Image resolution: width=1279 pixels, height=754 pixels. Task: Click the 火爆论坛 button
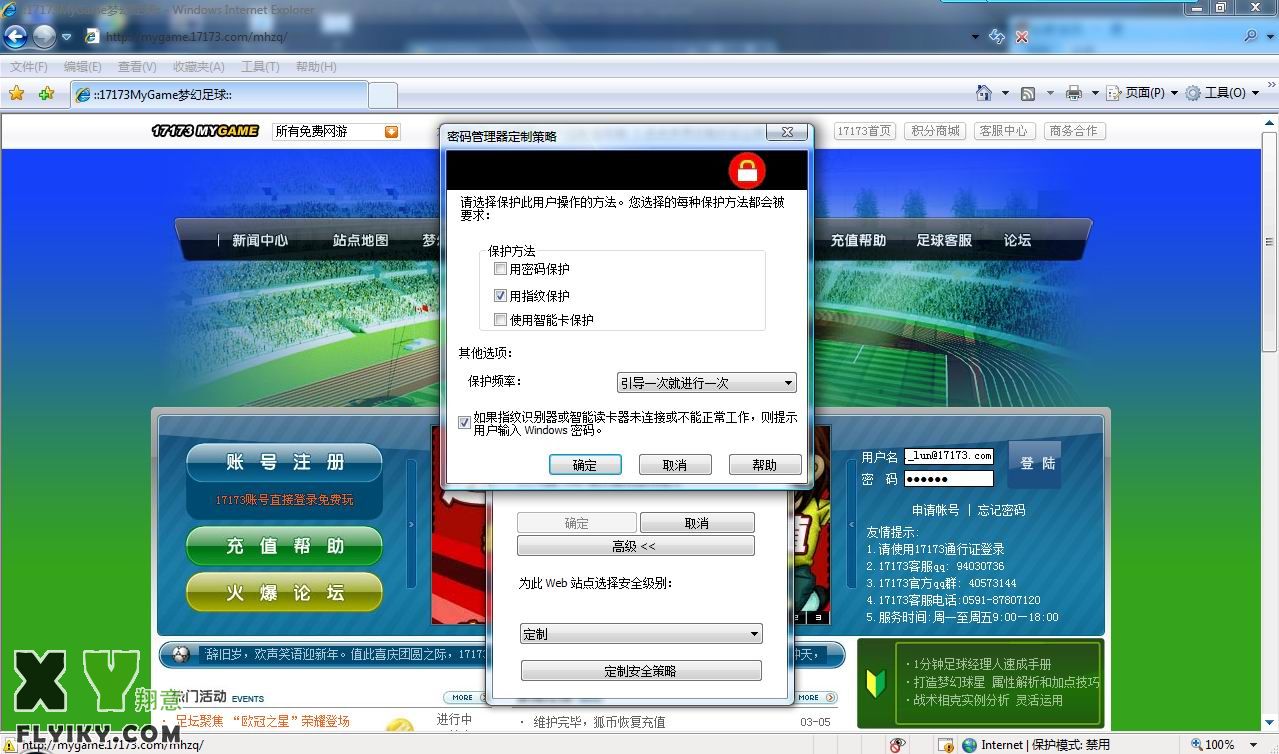284,592
